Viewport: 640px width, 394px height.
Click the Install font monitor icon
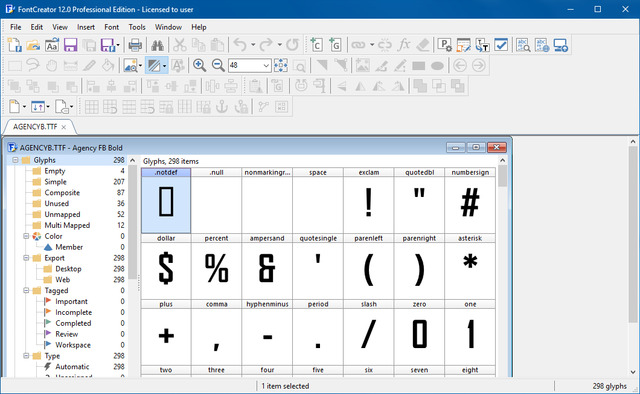[x=560, y=45]
